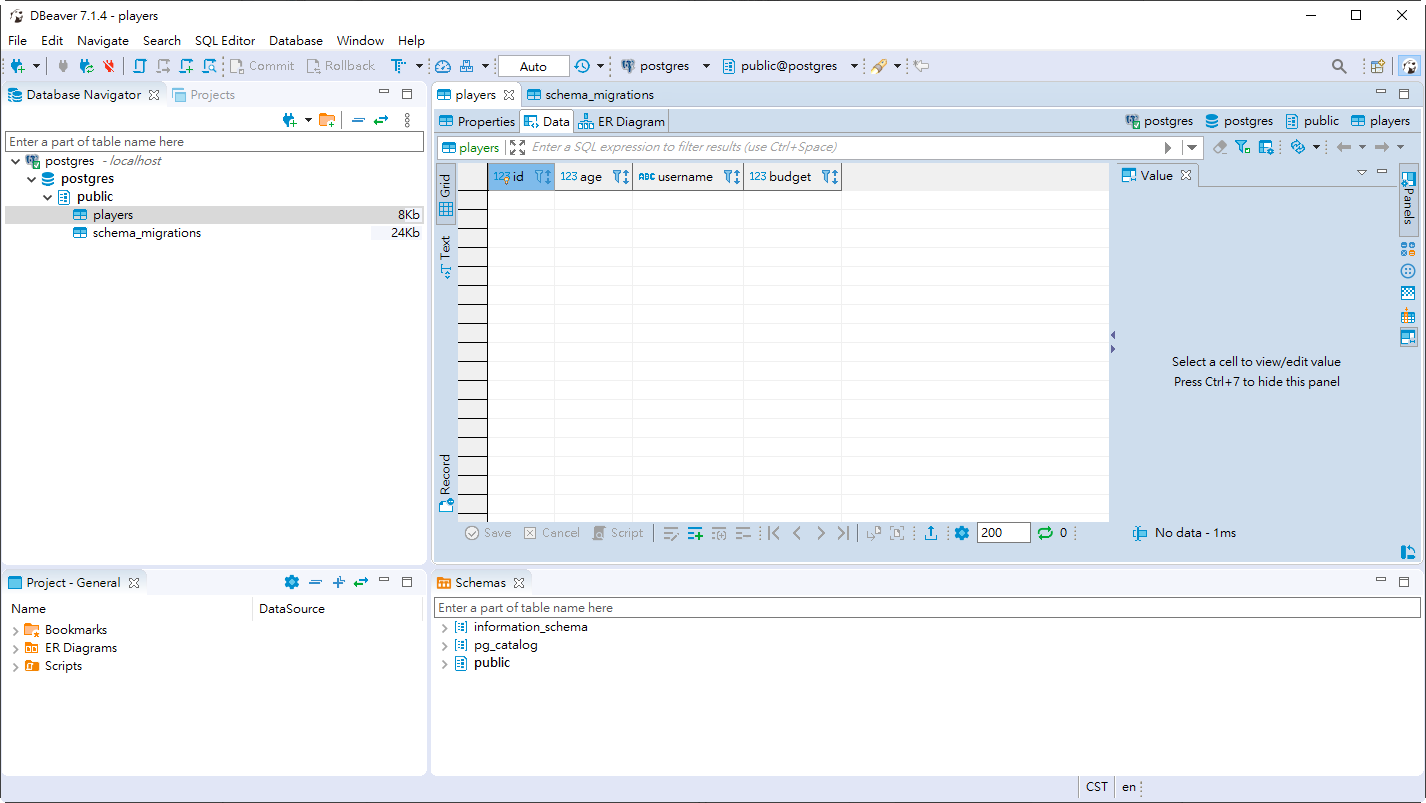Click the global search magnifier icon

click(1339, 66)
